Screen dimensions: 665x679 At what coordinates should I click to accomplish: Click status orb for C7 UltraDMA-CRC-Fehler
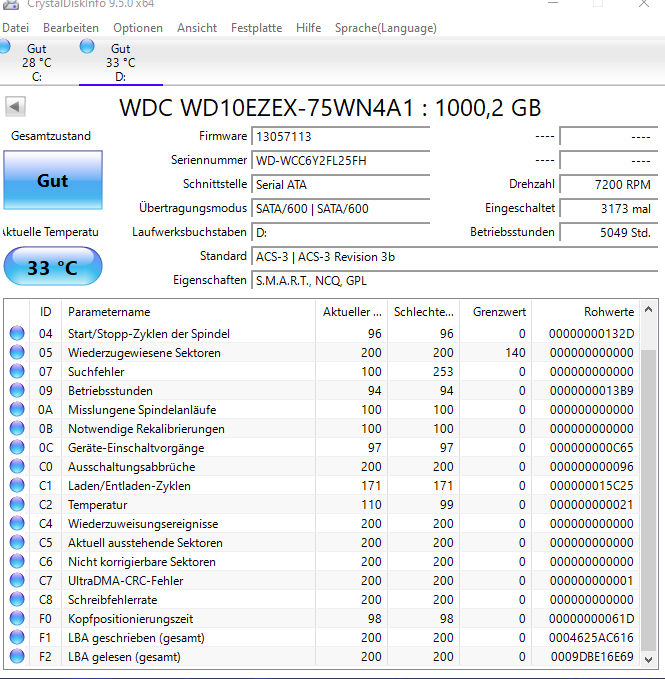(x=17, y=581)
